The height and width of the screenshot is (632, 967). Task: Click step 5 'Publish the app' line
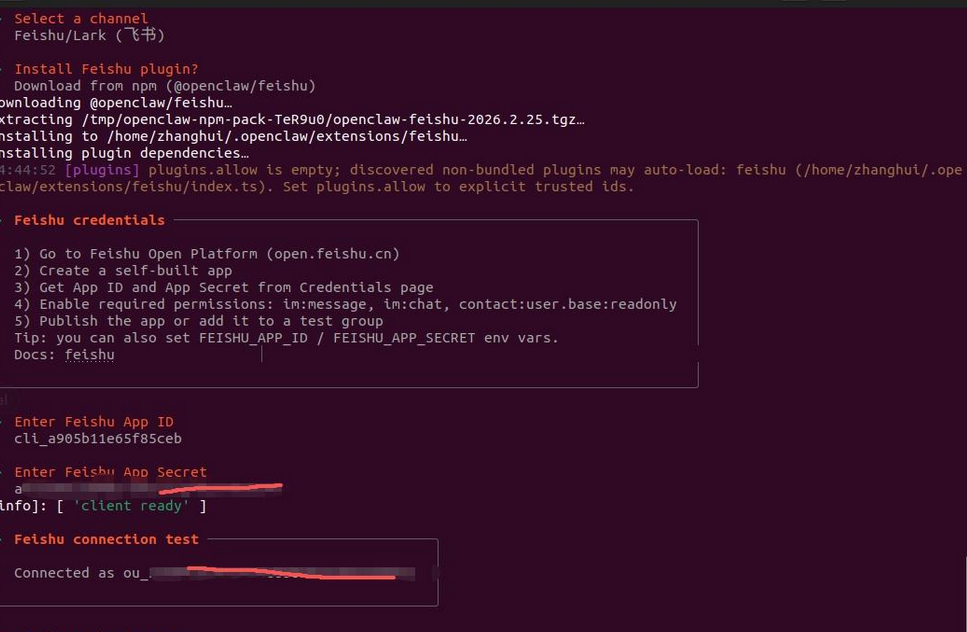(199, 321)
